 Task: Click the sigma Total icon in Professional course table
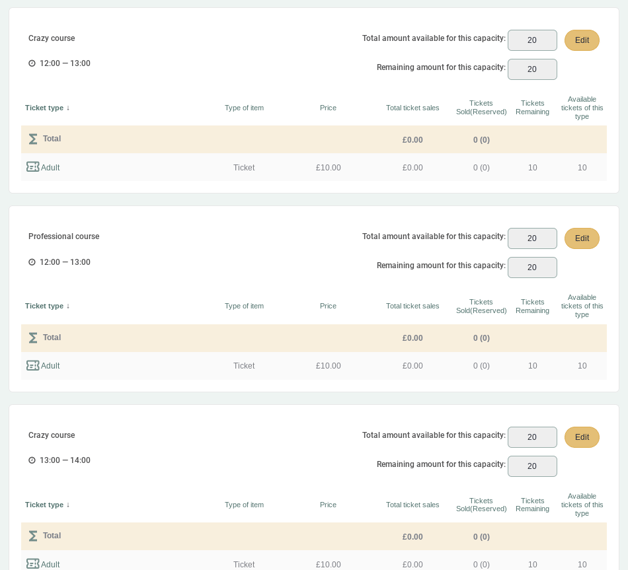[33, 338]
